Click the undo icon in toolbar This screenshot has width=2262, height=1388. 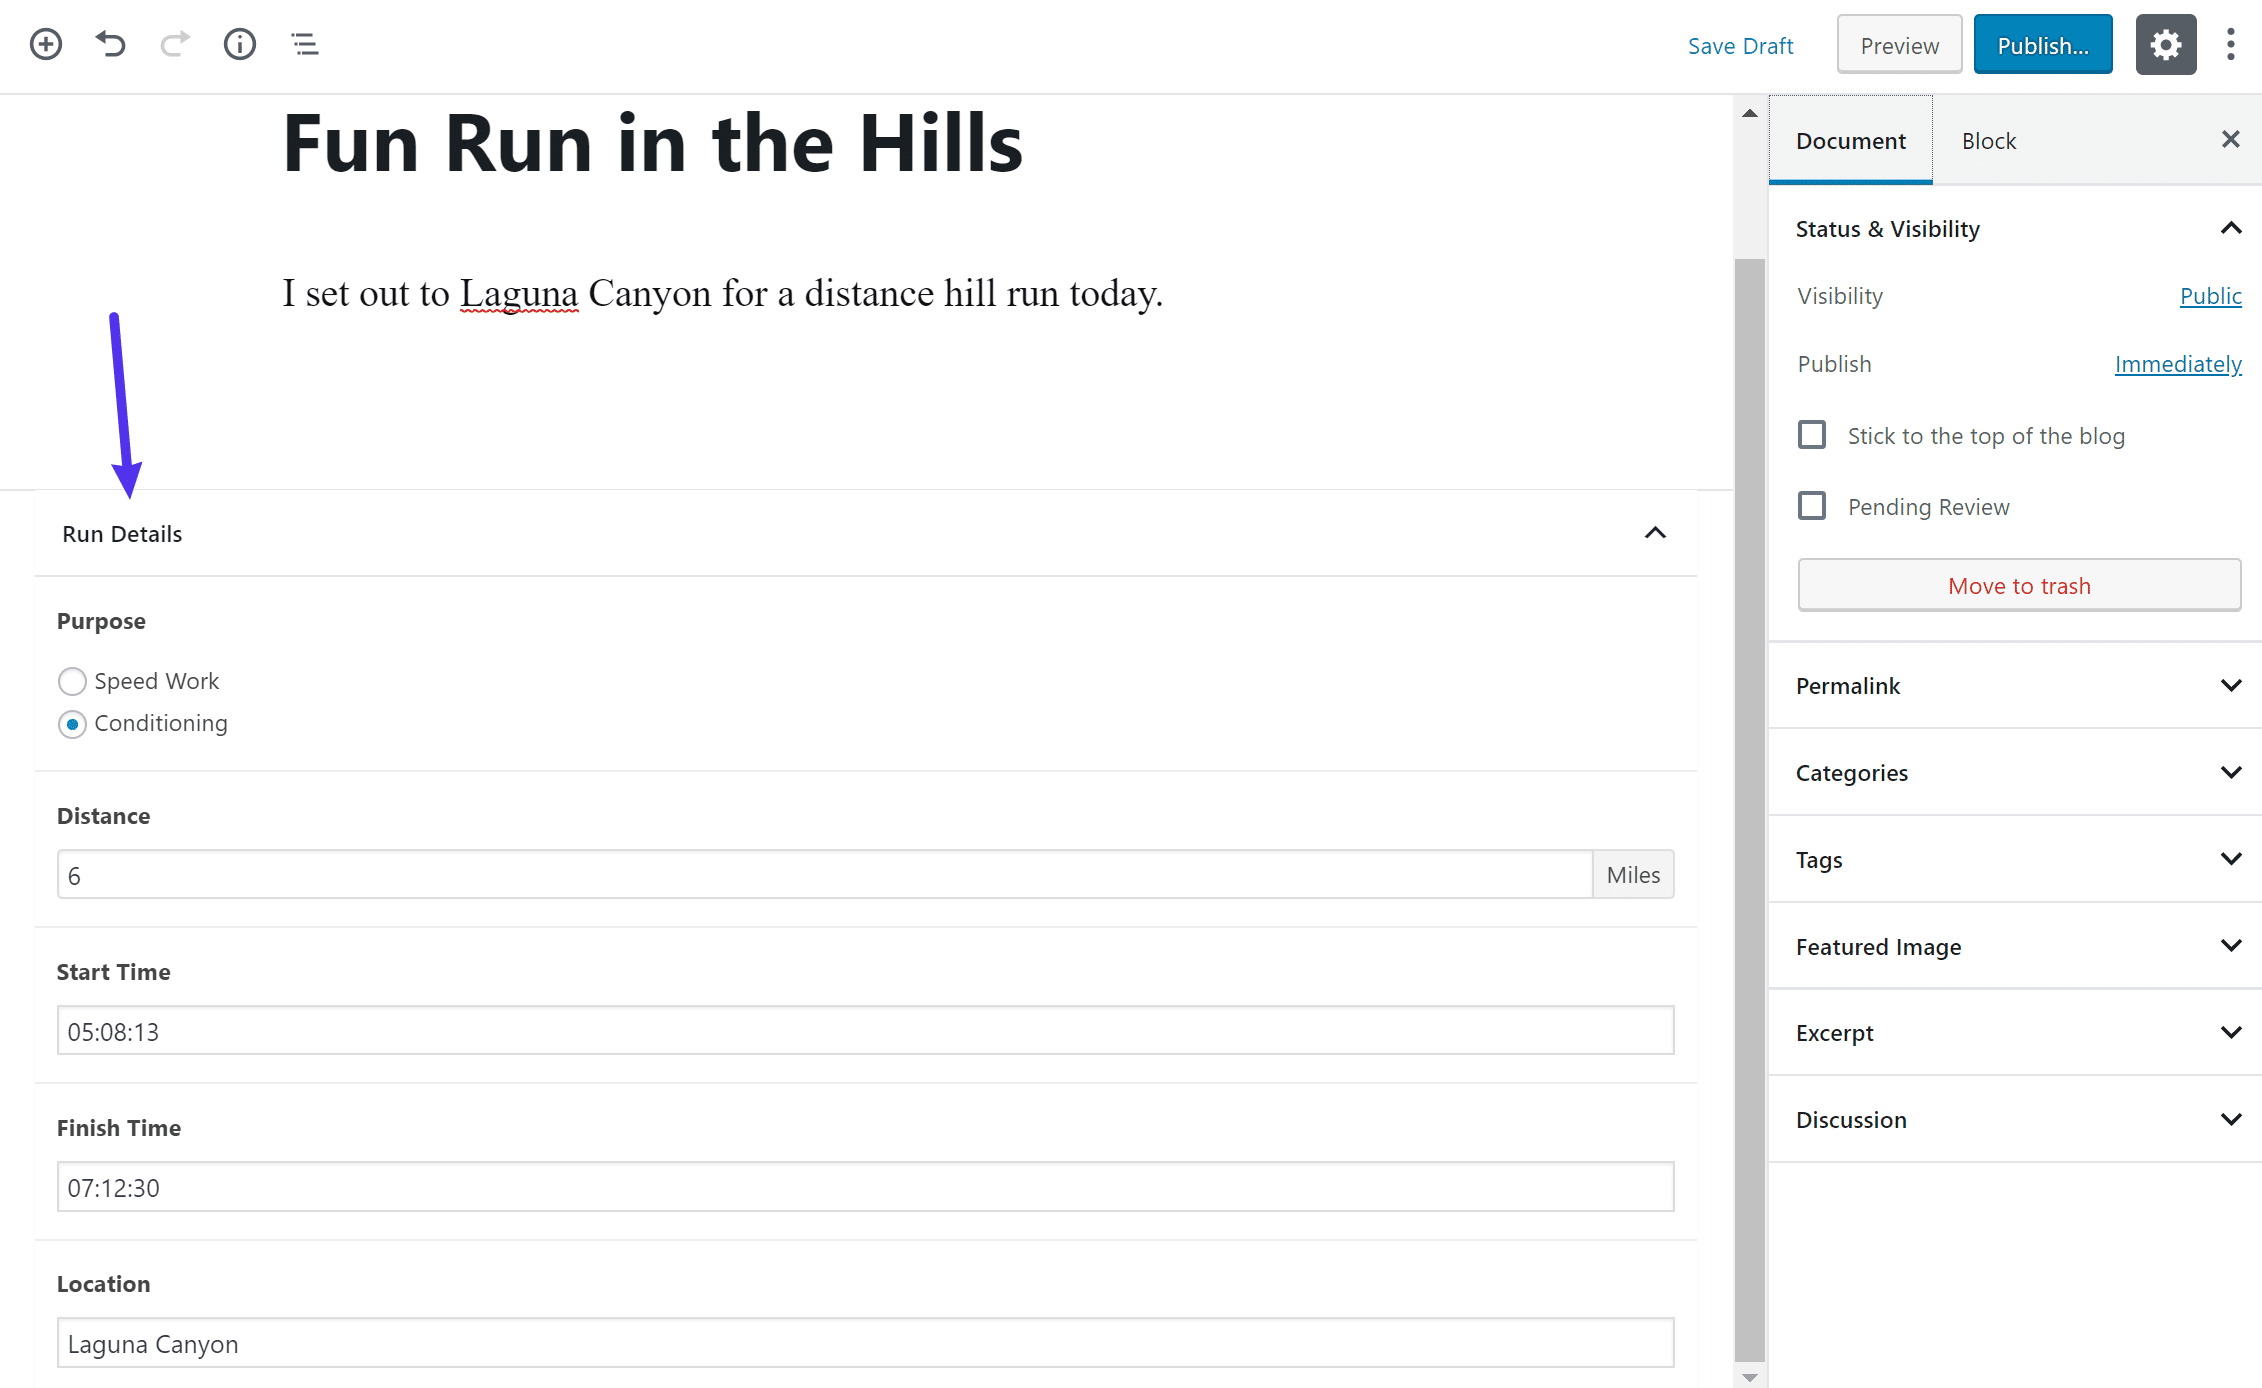(108, 44)
